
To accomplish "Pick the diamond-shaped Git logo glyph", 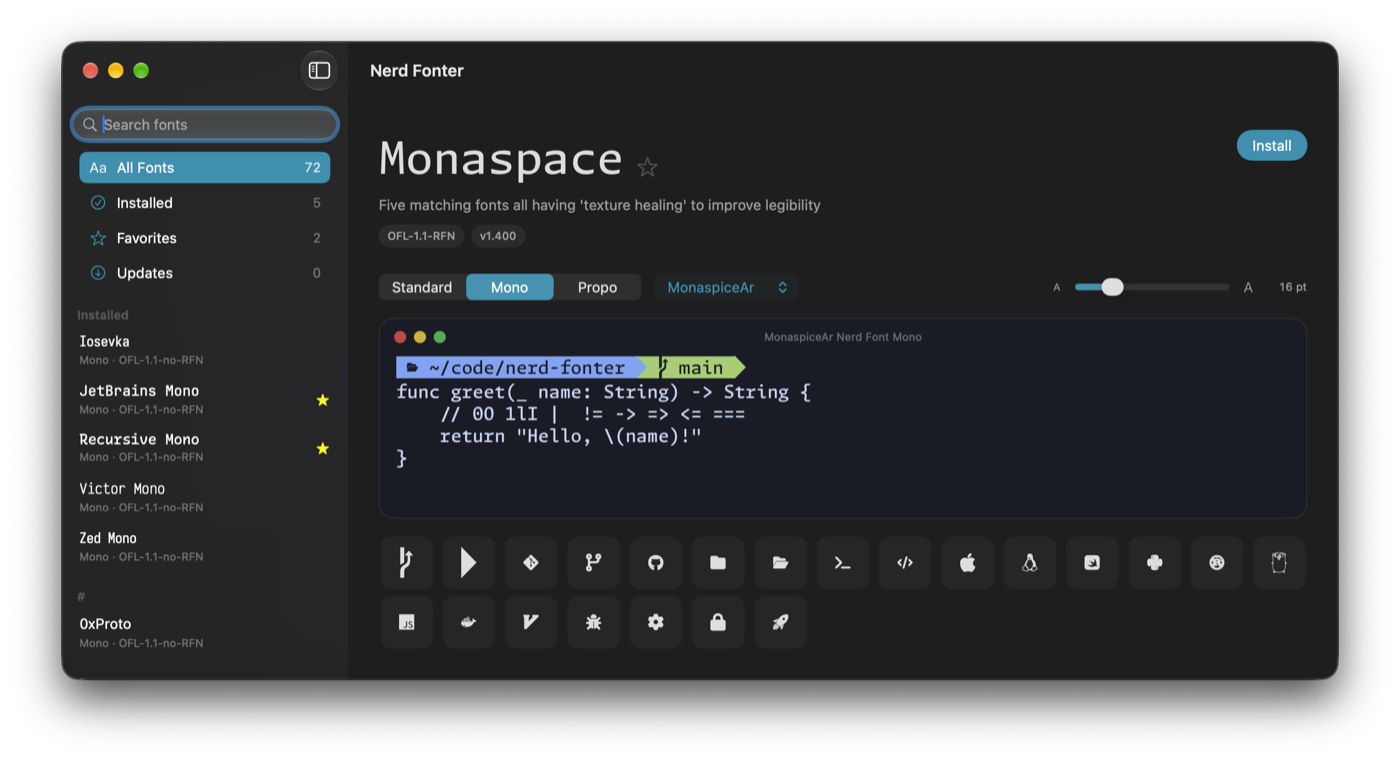I will coord(531,563).
